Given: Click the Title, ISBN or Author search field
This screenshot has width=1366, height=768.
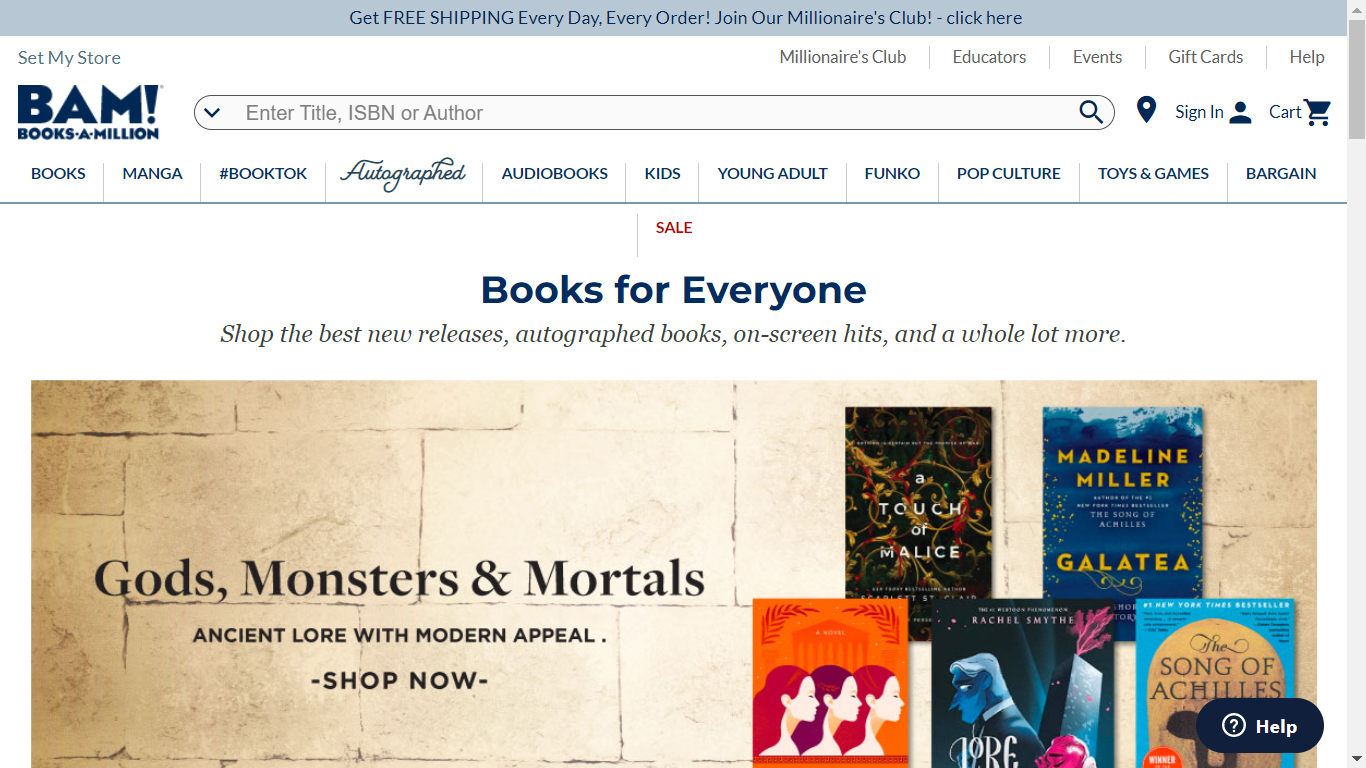Looking at the screenshot, I should click(x=655, y=113).
